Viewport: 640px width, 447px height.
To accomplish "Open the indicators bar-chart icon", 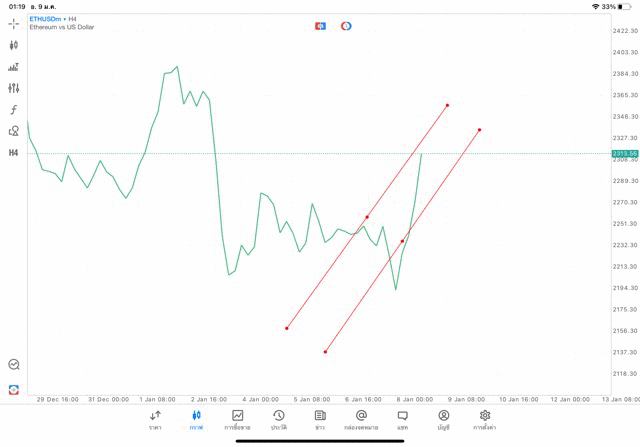I will 14,67.
